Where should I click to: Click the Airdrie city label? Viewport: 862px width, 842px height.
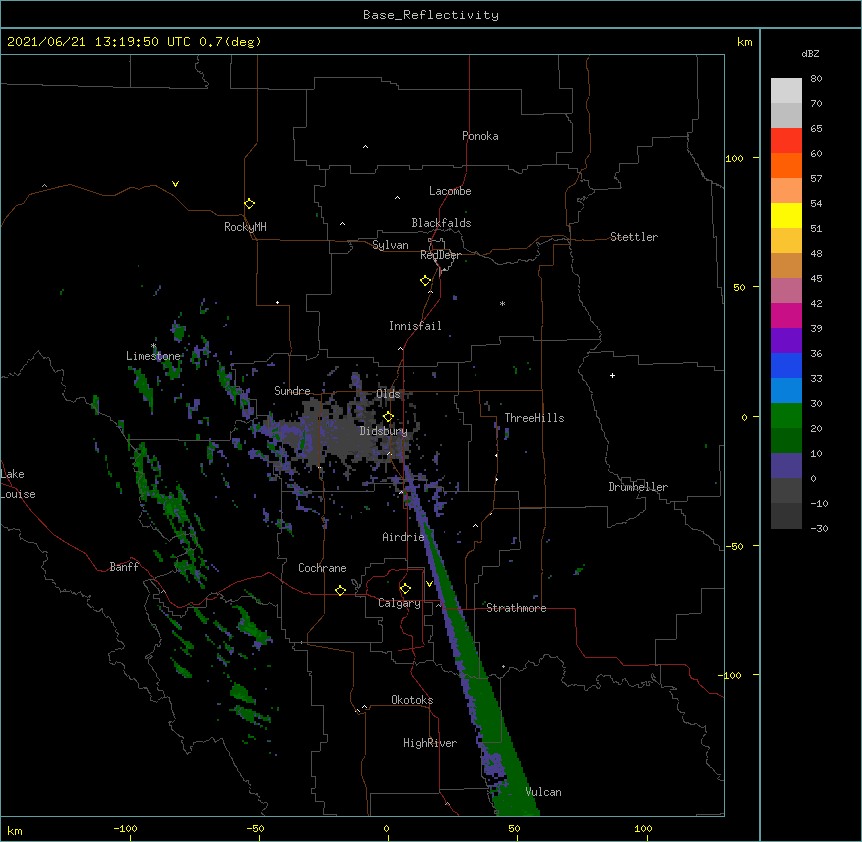tap(404, 537)
